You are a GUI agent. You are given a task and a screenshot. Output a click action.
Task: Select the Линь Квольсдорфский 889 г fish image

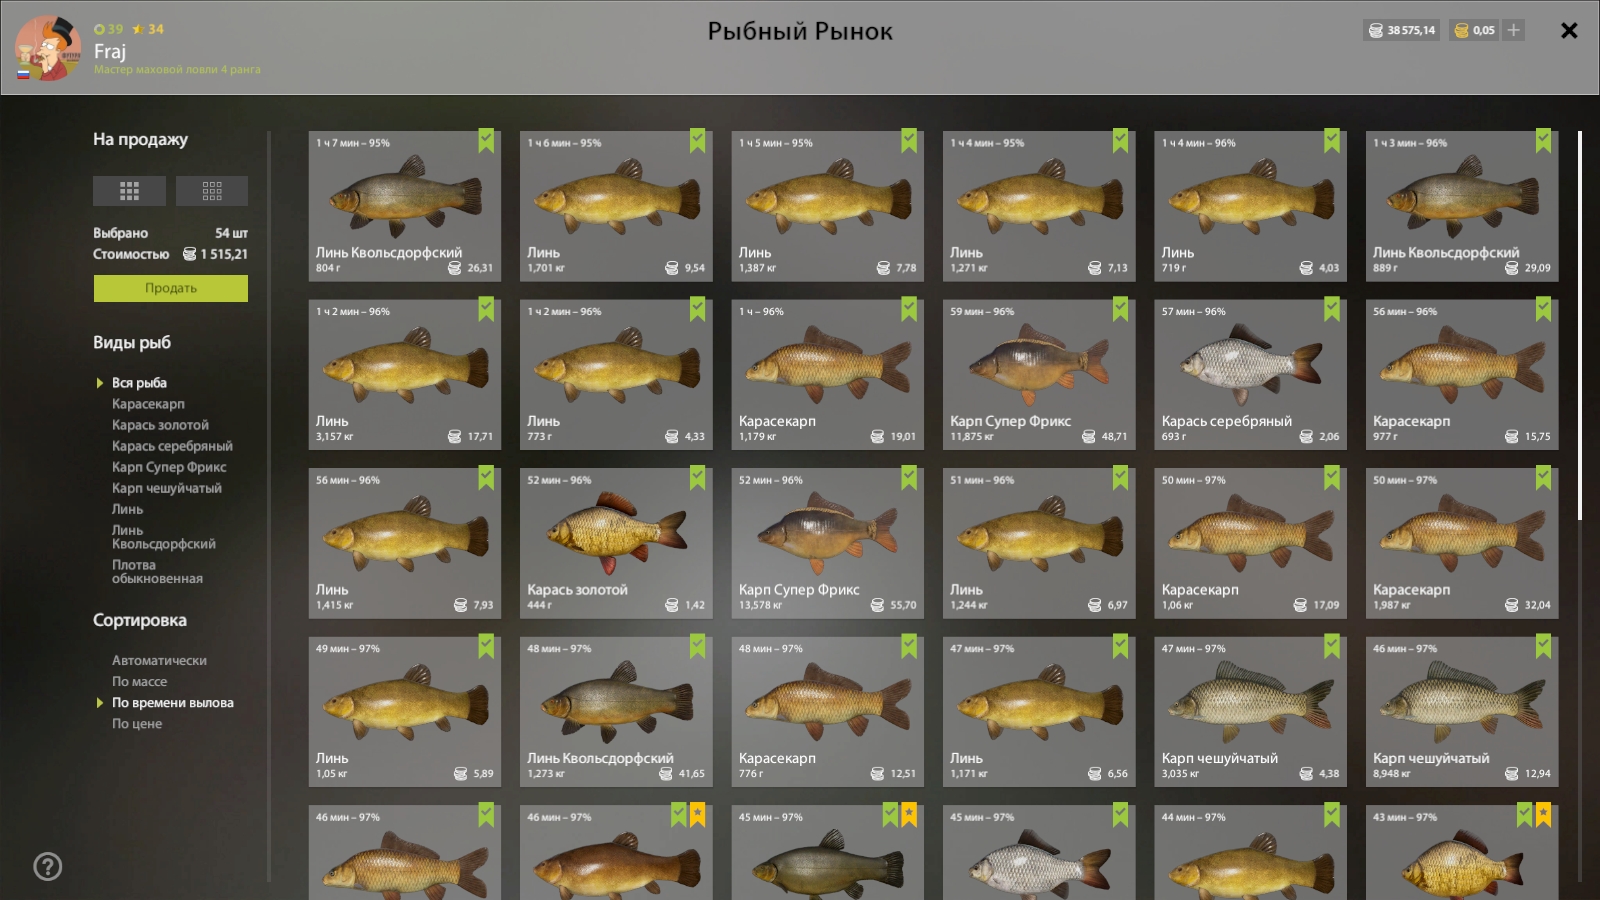1462,196
